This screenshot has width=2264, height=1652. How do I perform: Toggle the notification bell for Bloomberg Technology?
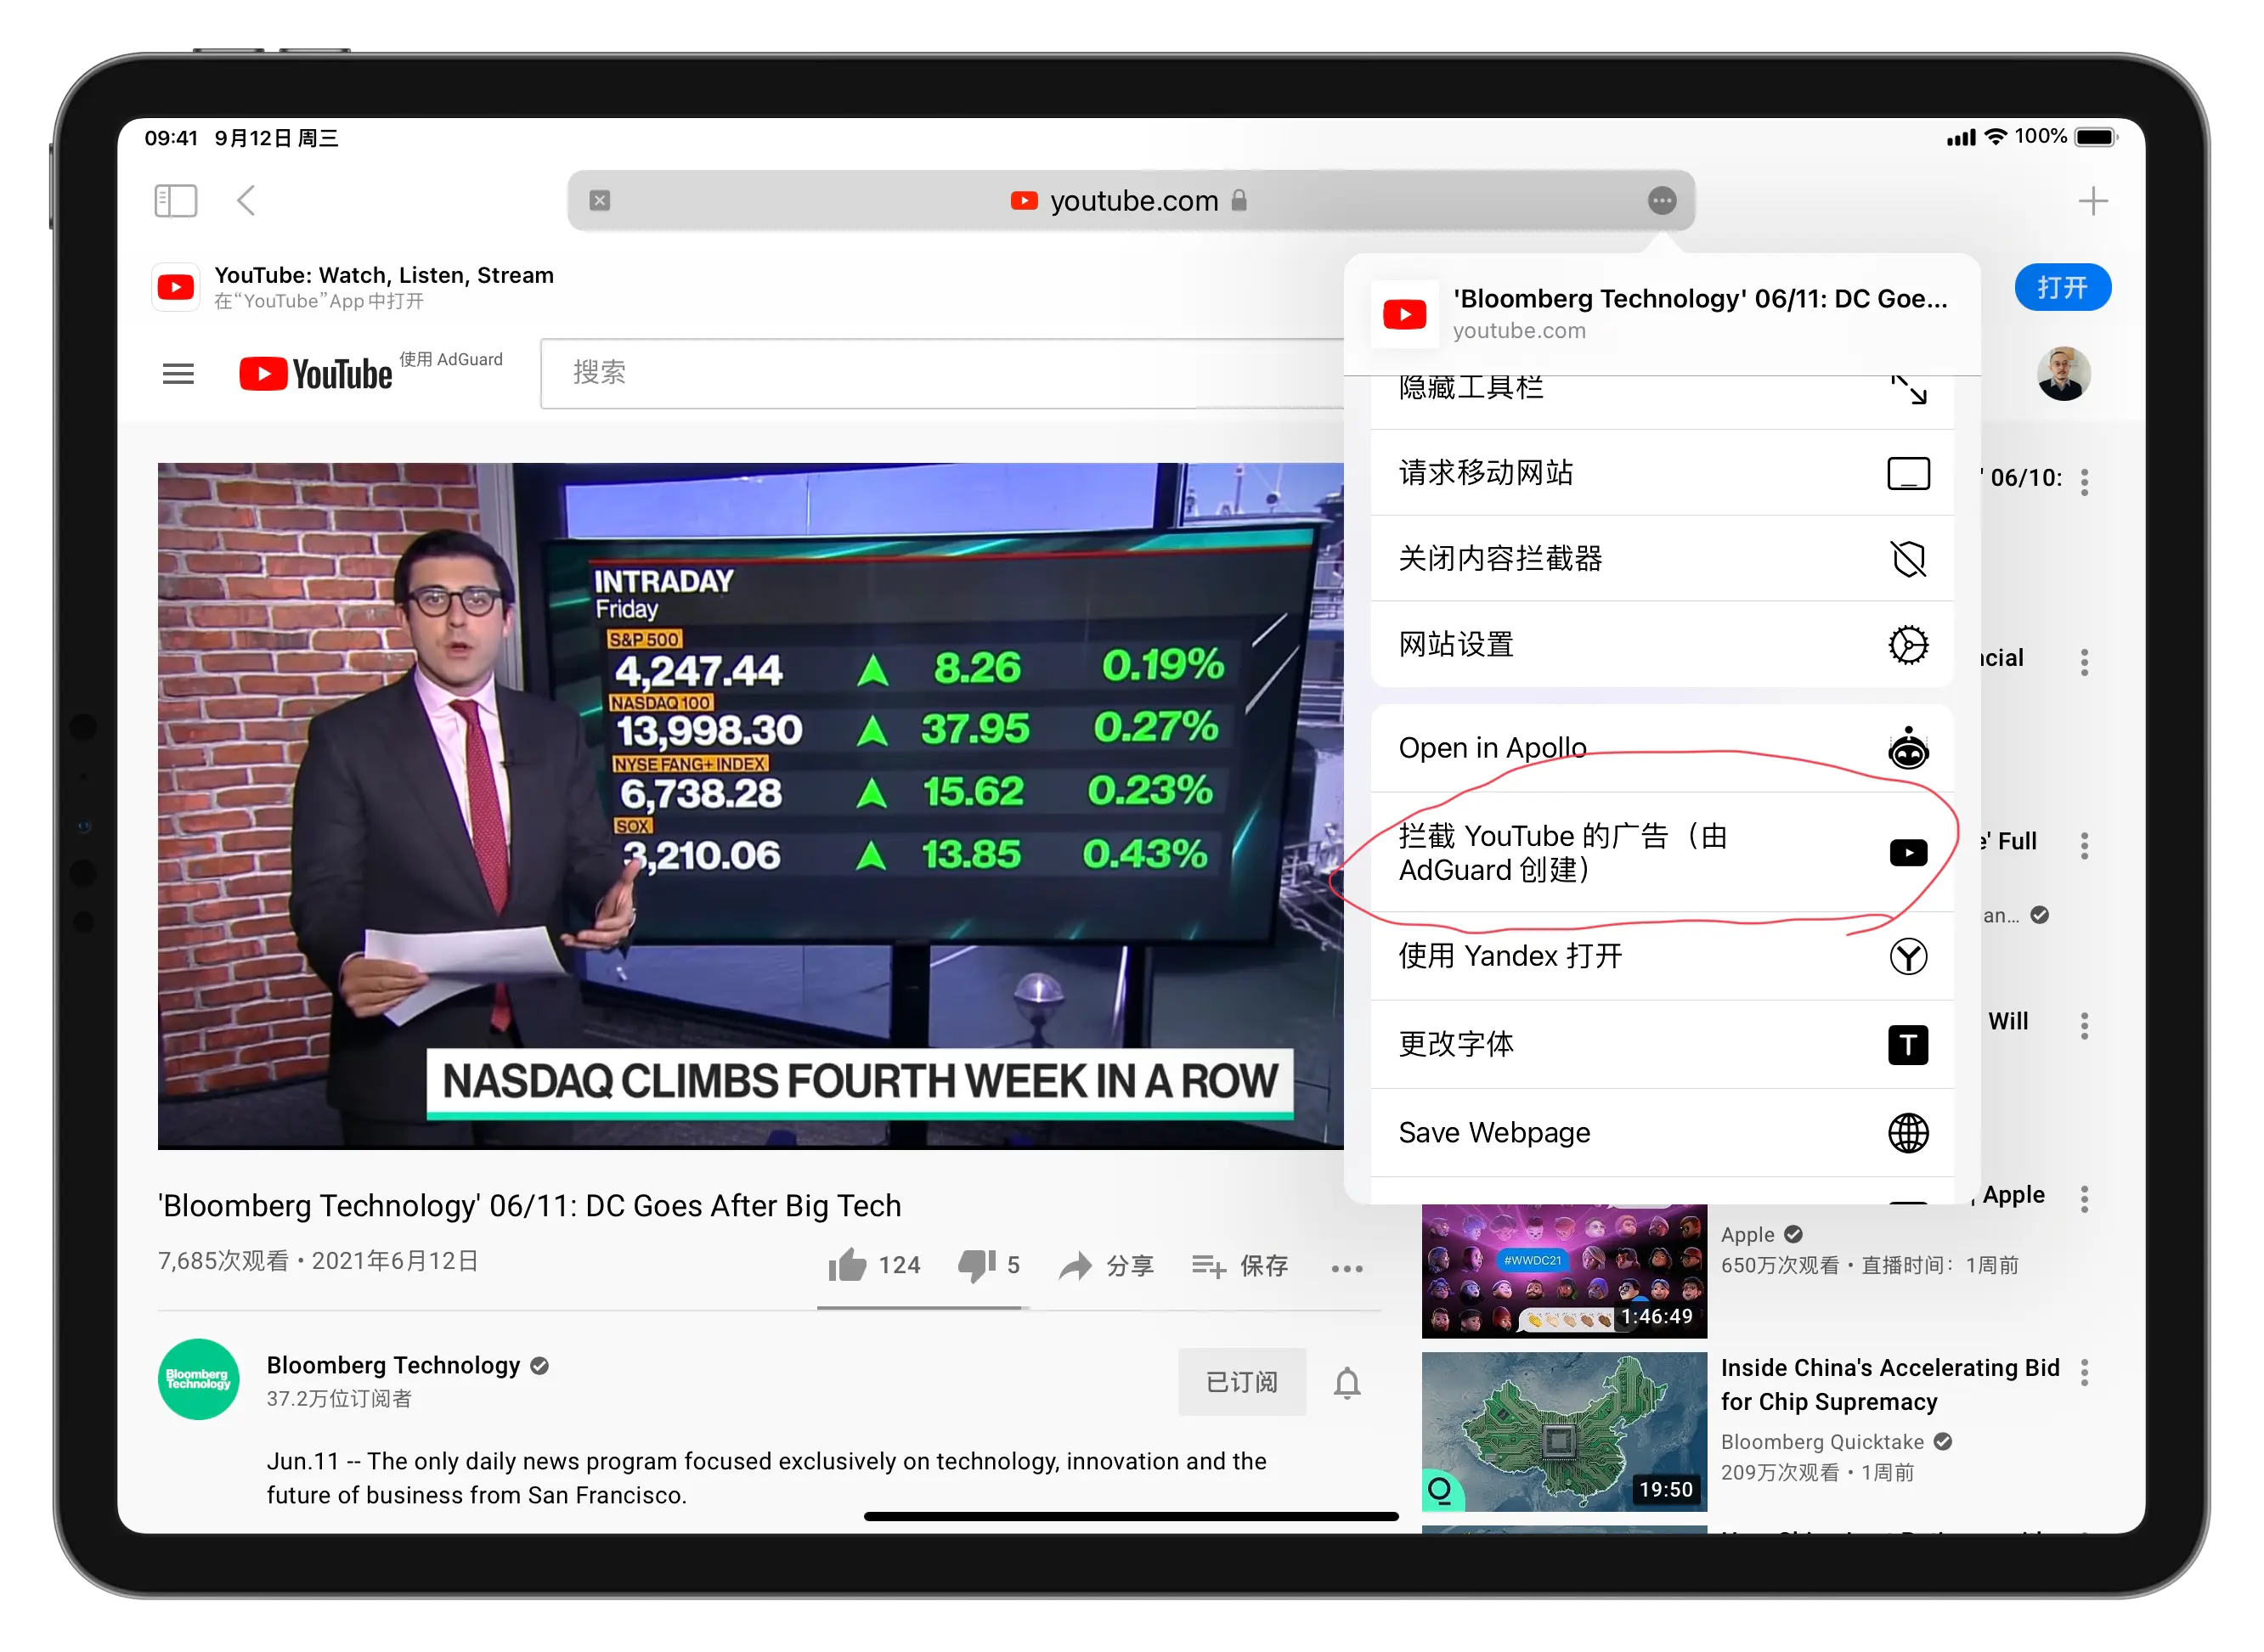click(x=1346, y=1383)
